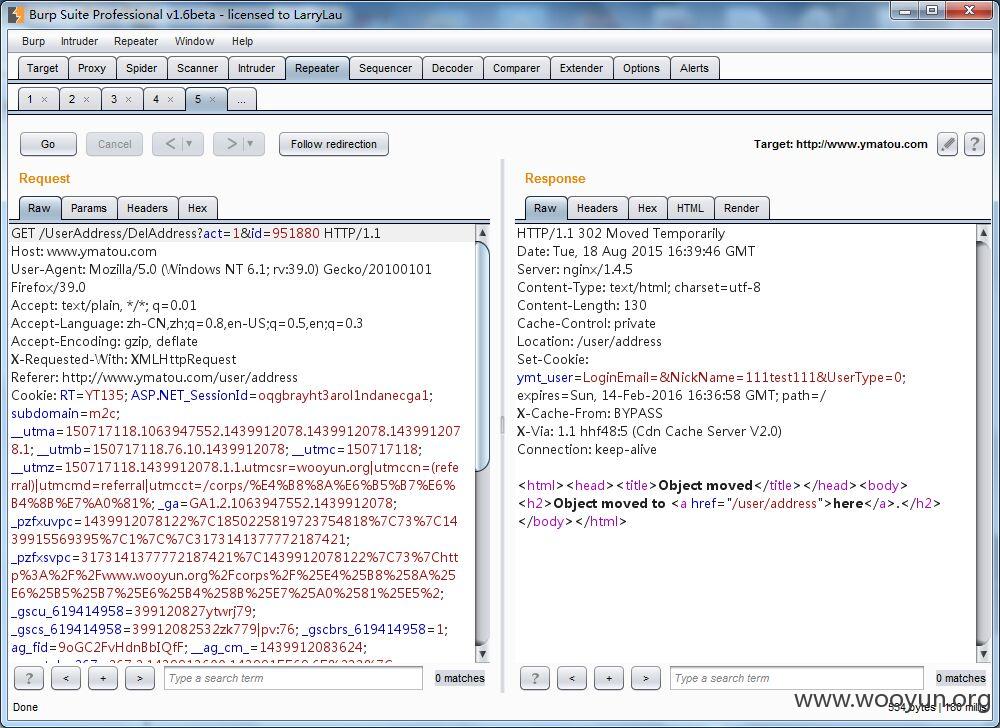Switch to the Sequencer tool tab
Viewport: 1000px width, 728px height.
pos(385,68)
